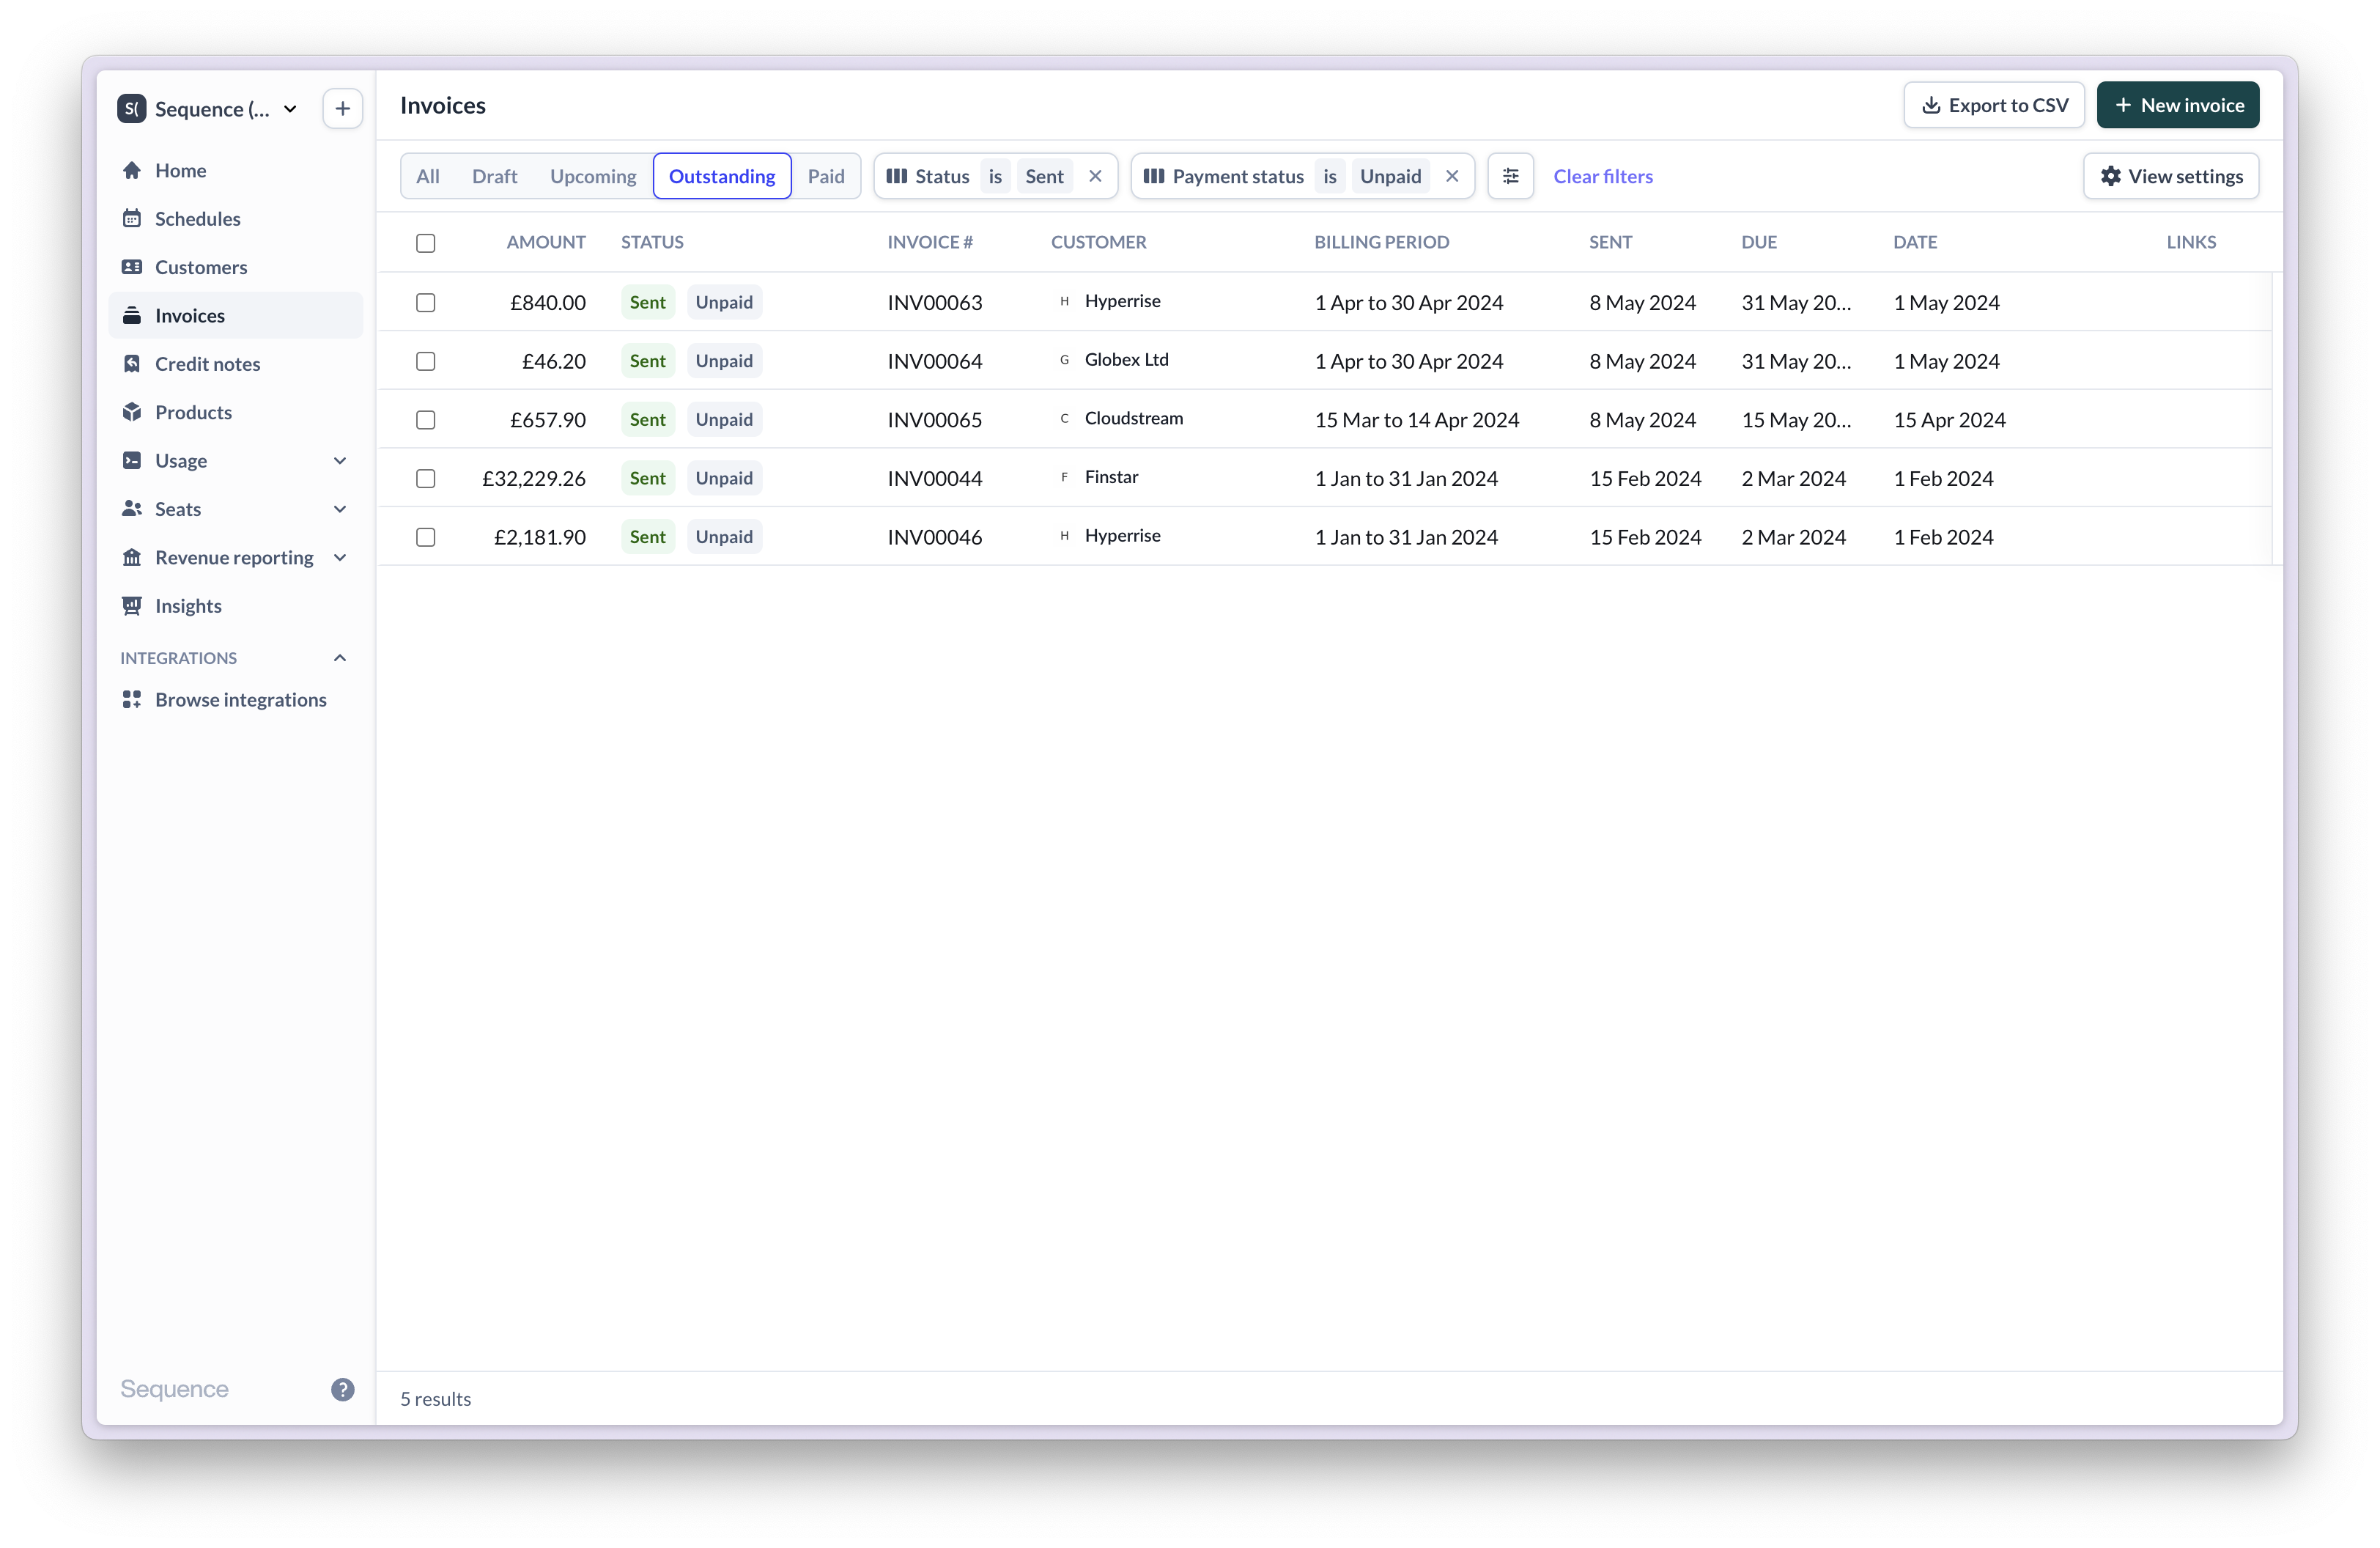Select the Outstanding tab
2380x1548 pixels.
click(x=722, y=176)
